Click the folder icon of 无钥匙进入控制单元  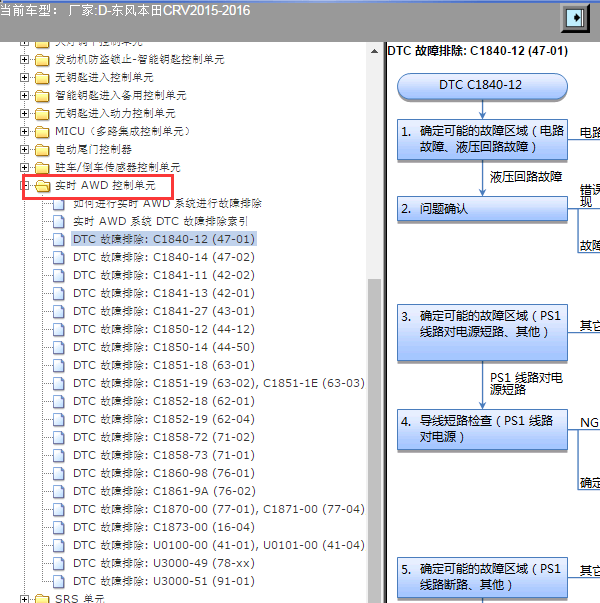coord(42,78)
